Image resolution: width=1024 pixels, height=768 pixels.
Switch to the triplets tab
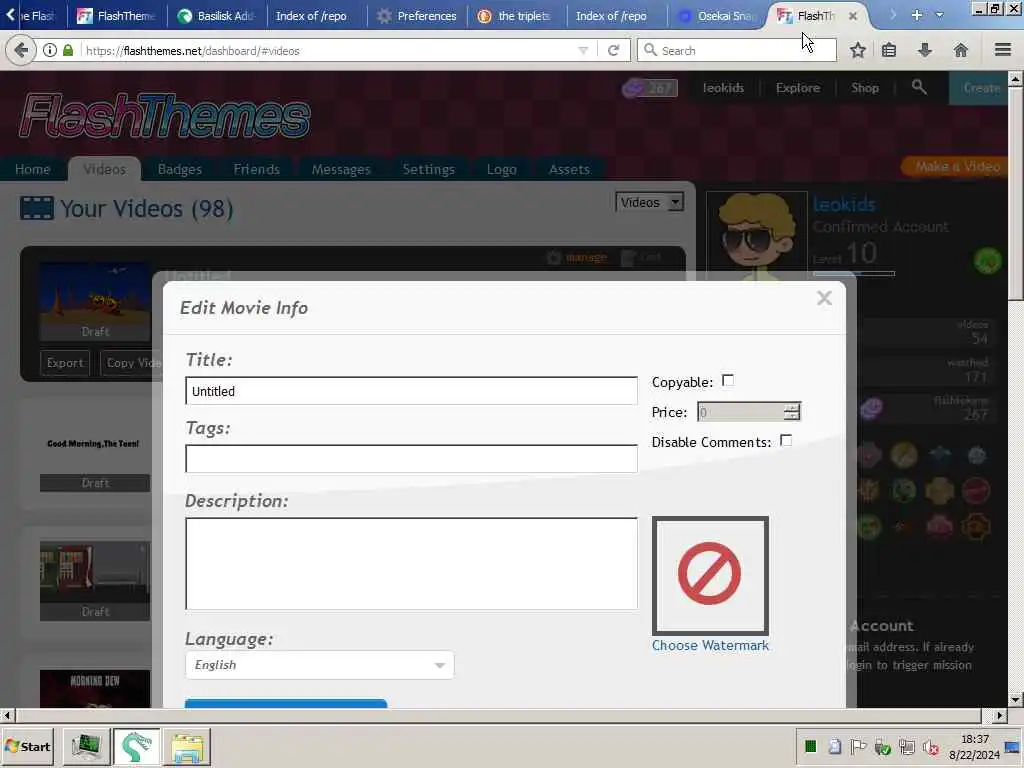(516, 16)
